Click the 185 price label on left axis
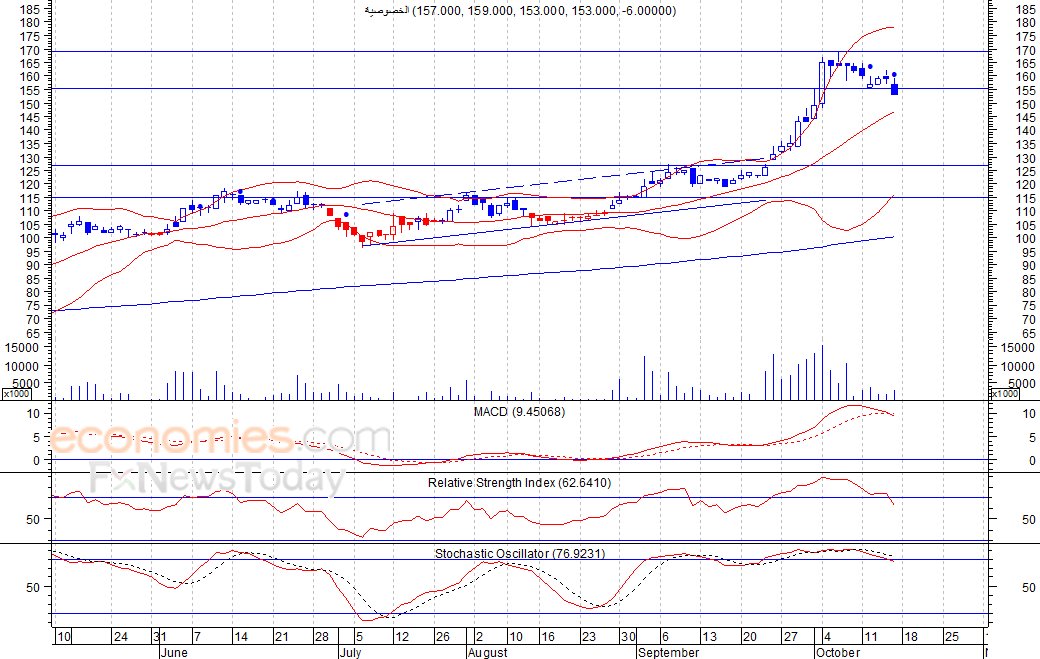 (30, 9)
